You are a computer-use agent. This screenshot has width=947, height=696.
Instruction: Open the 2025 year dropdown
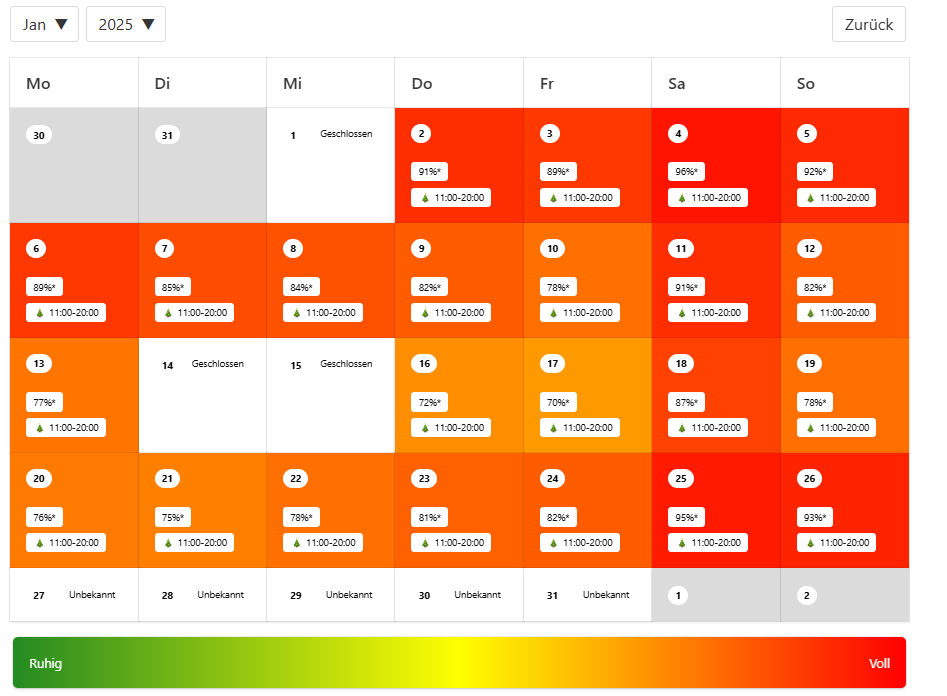pos(126,24)
